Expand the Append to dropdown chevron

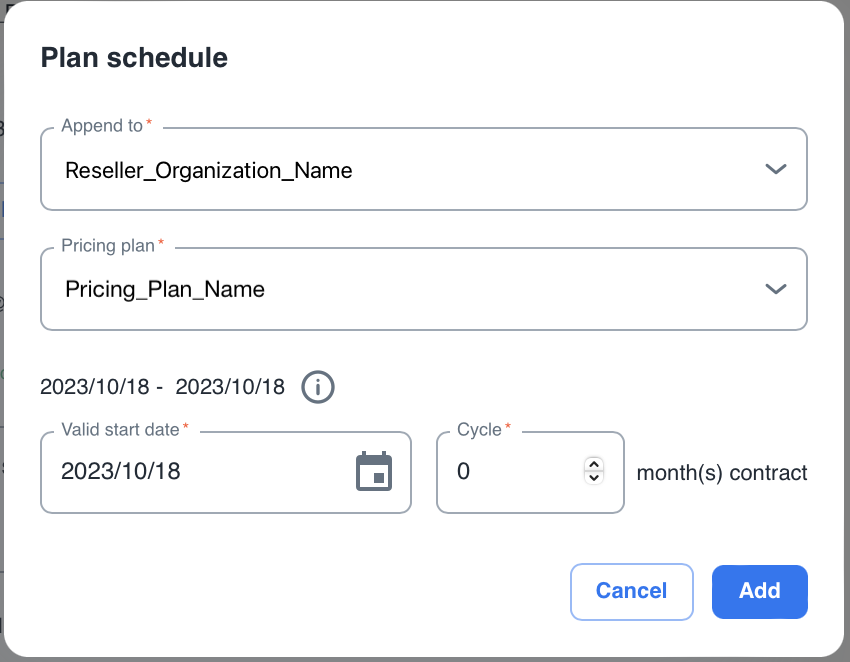776,169
